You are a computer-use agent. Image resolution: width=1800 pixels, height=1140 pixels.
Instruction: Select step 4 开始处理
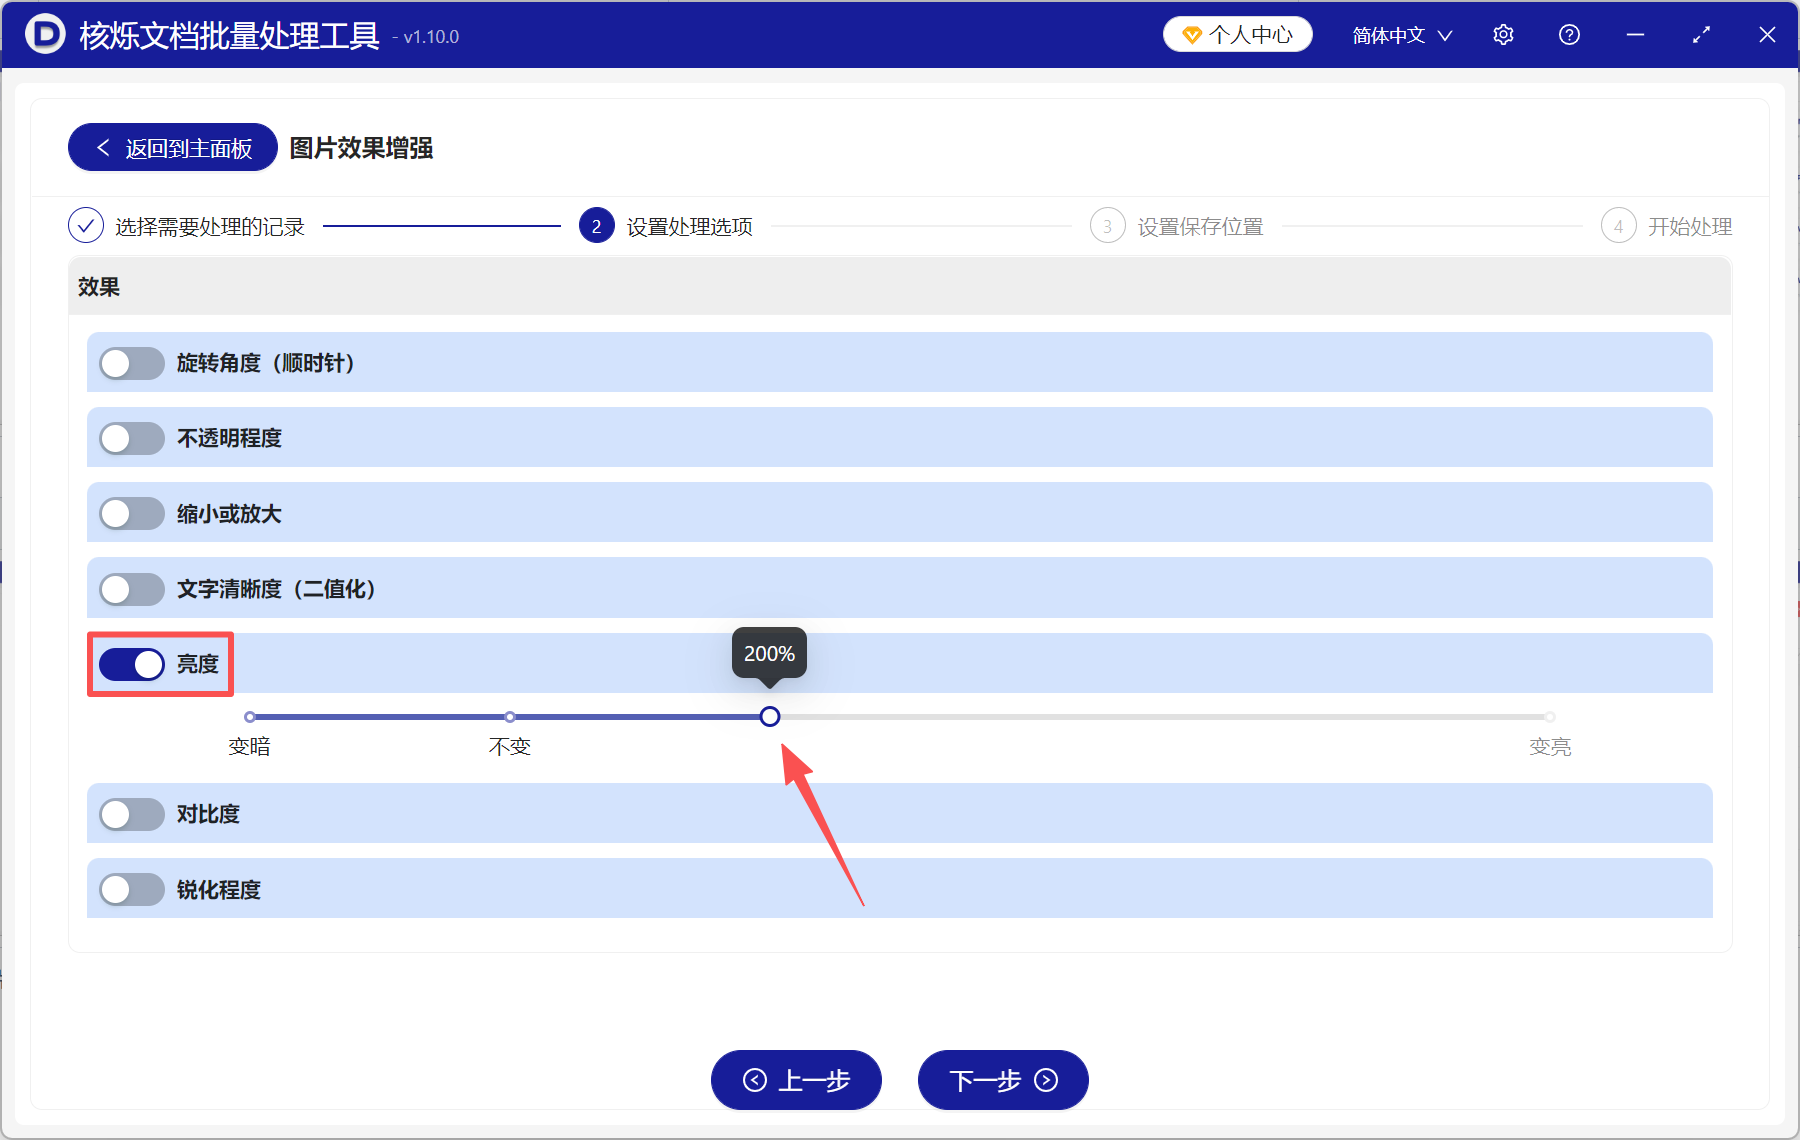1618,226
